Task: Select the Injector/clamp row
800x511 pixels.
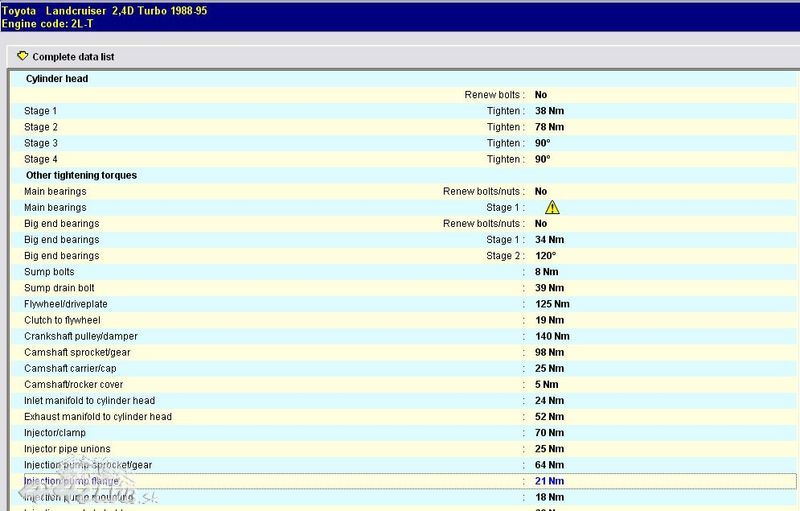Action: tap(403, 433)
